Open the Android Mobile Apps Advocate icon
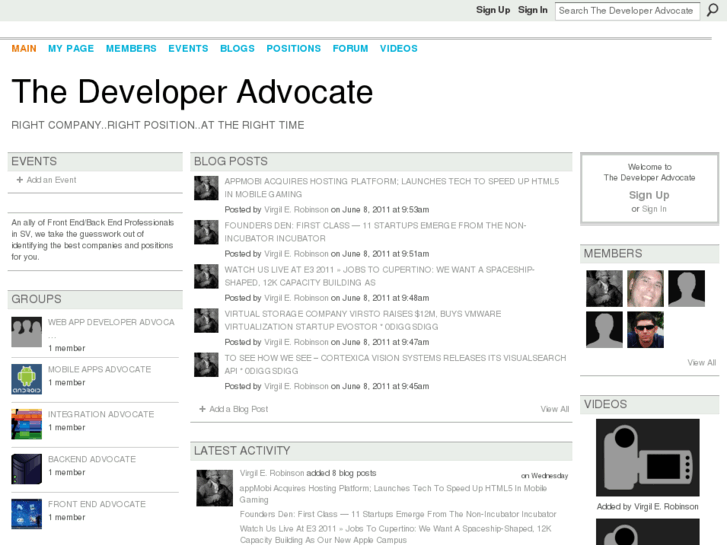Viewport: 727px width, 545px height. tap(26, 379)
